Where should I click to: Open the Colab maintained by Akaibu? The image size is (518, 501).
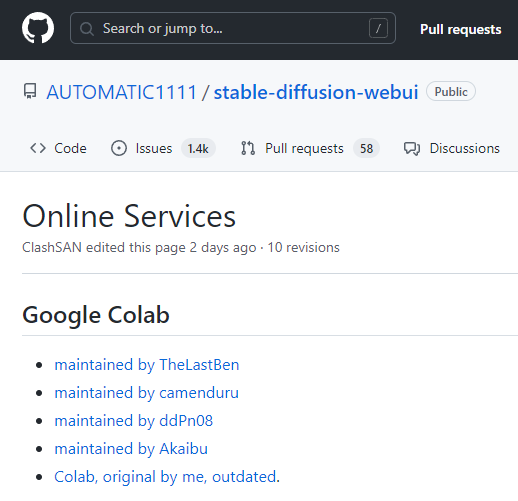tap(131, 449)
